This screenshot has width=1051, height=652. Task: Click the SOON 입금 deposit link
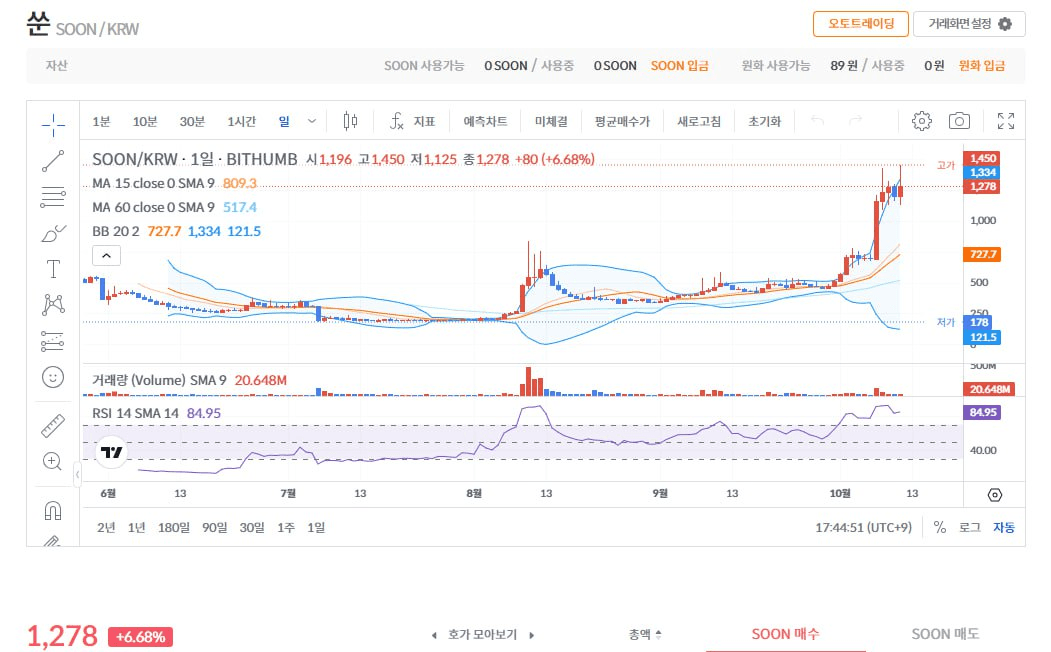click(x=679, y=65)
